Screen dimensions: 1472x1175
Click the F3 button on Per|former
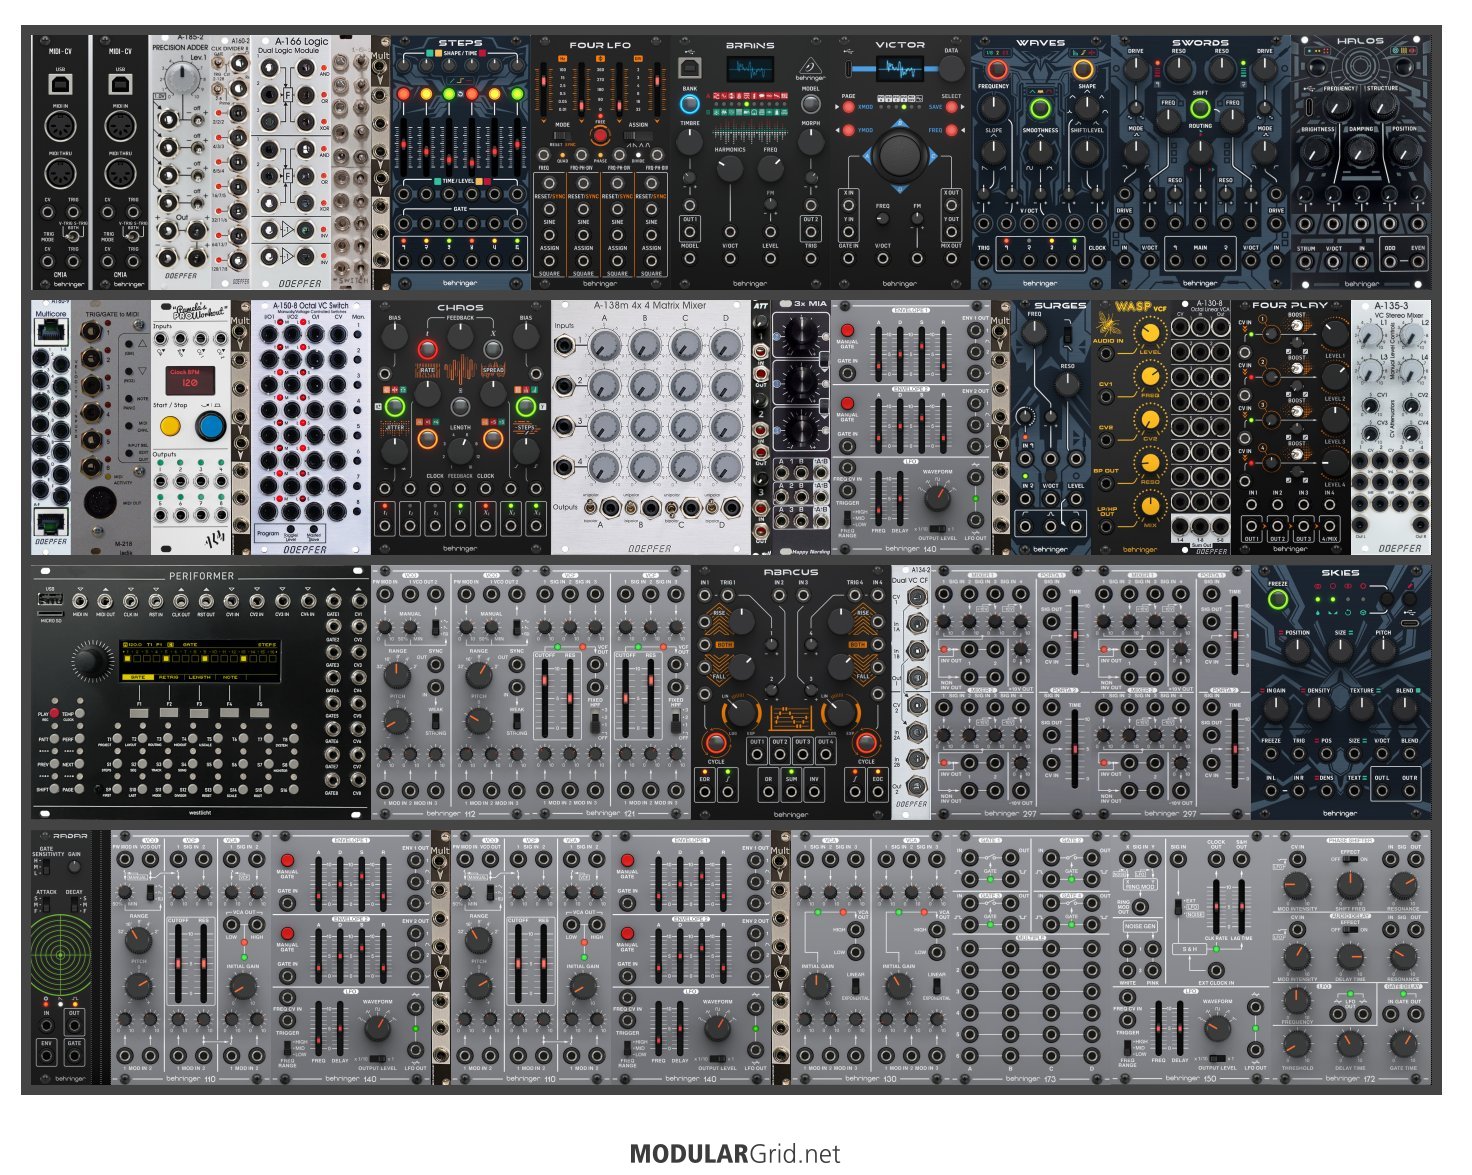(200, 714)
